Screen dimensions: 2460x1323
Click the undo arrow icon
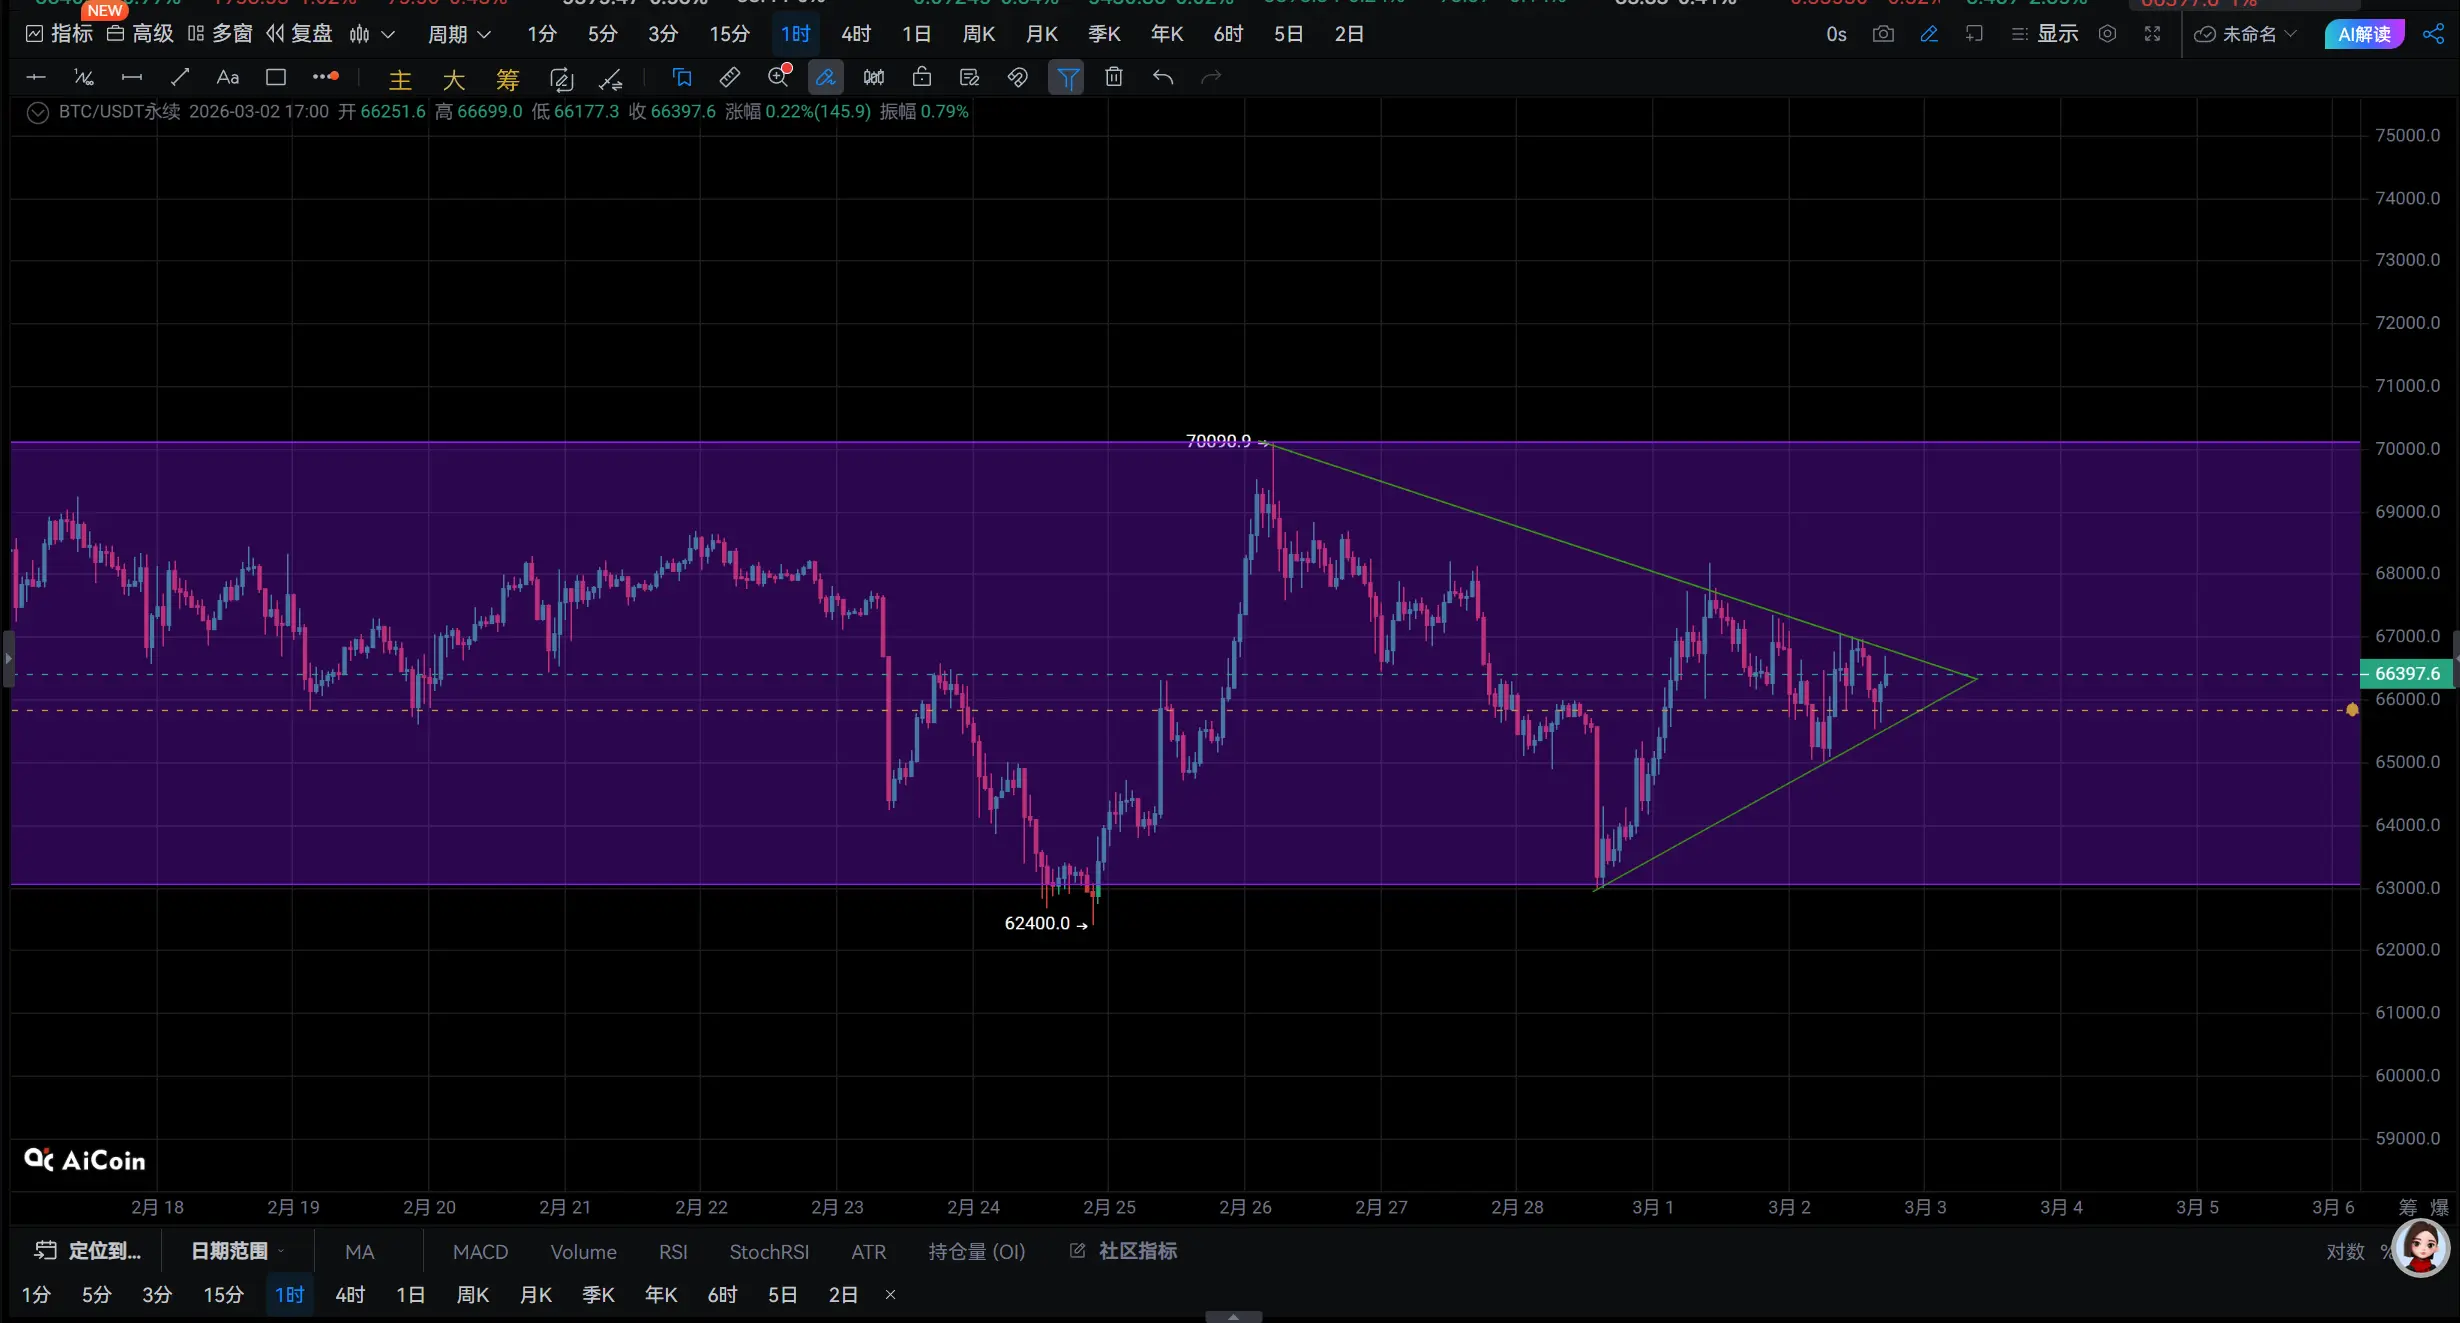pyautogui.click(x=1162, y=77)
